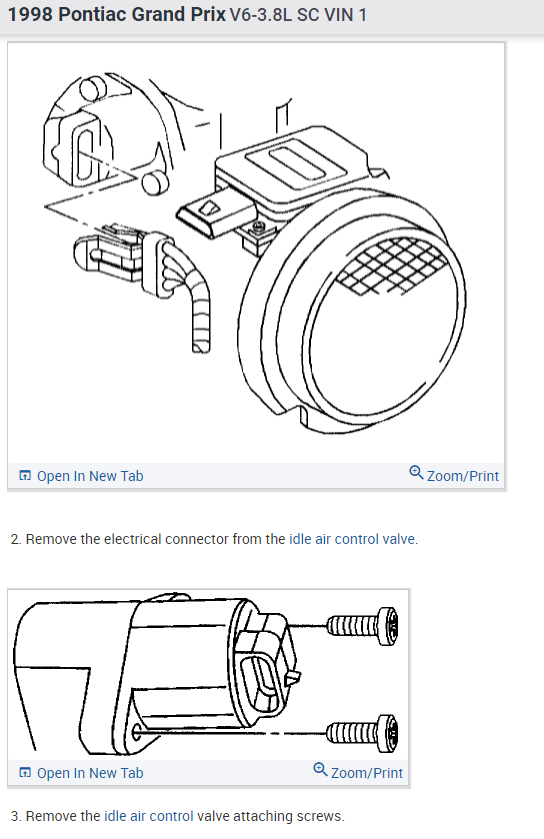This screenshot has height=839, width=544.
Task: Click the new-tab icon under the throttle body diagram
Action: (x=25, y=476)
